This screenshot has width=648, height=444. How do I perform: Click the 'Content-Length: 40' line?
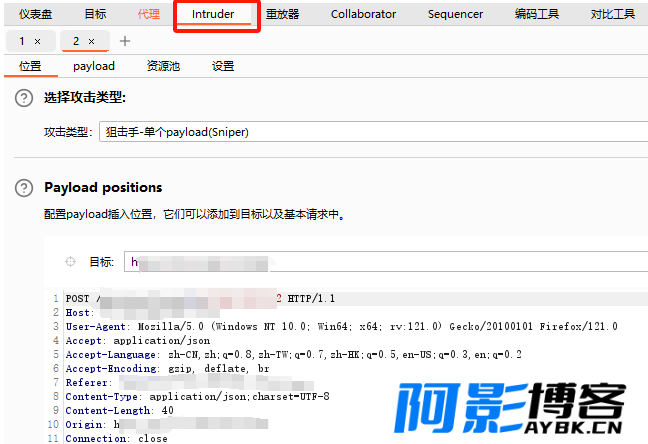[x=119, y=411]
